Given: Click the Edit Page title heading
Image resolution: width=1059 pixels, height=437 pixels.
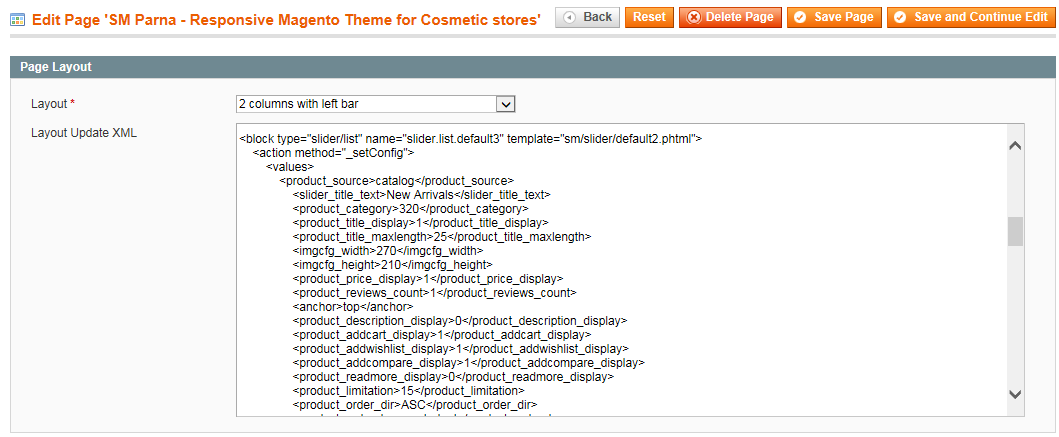Looking at the screenshot, I should pos(286,20).
